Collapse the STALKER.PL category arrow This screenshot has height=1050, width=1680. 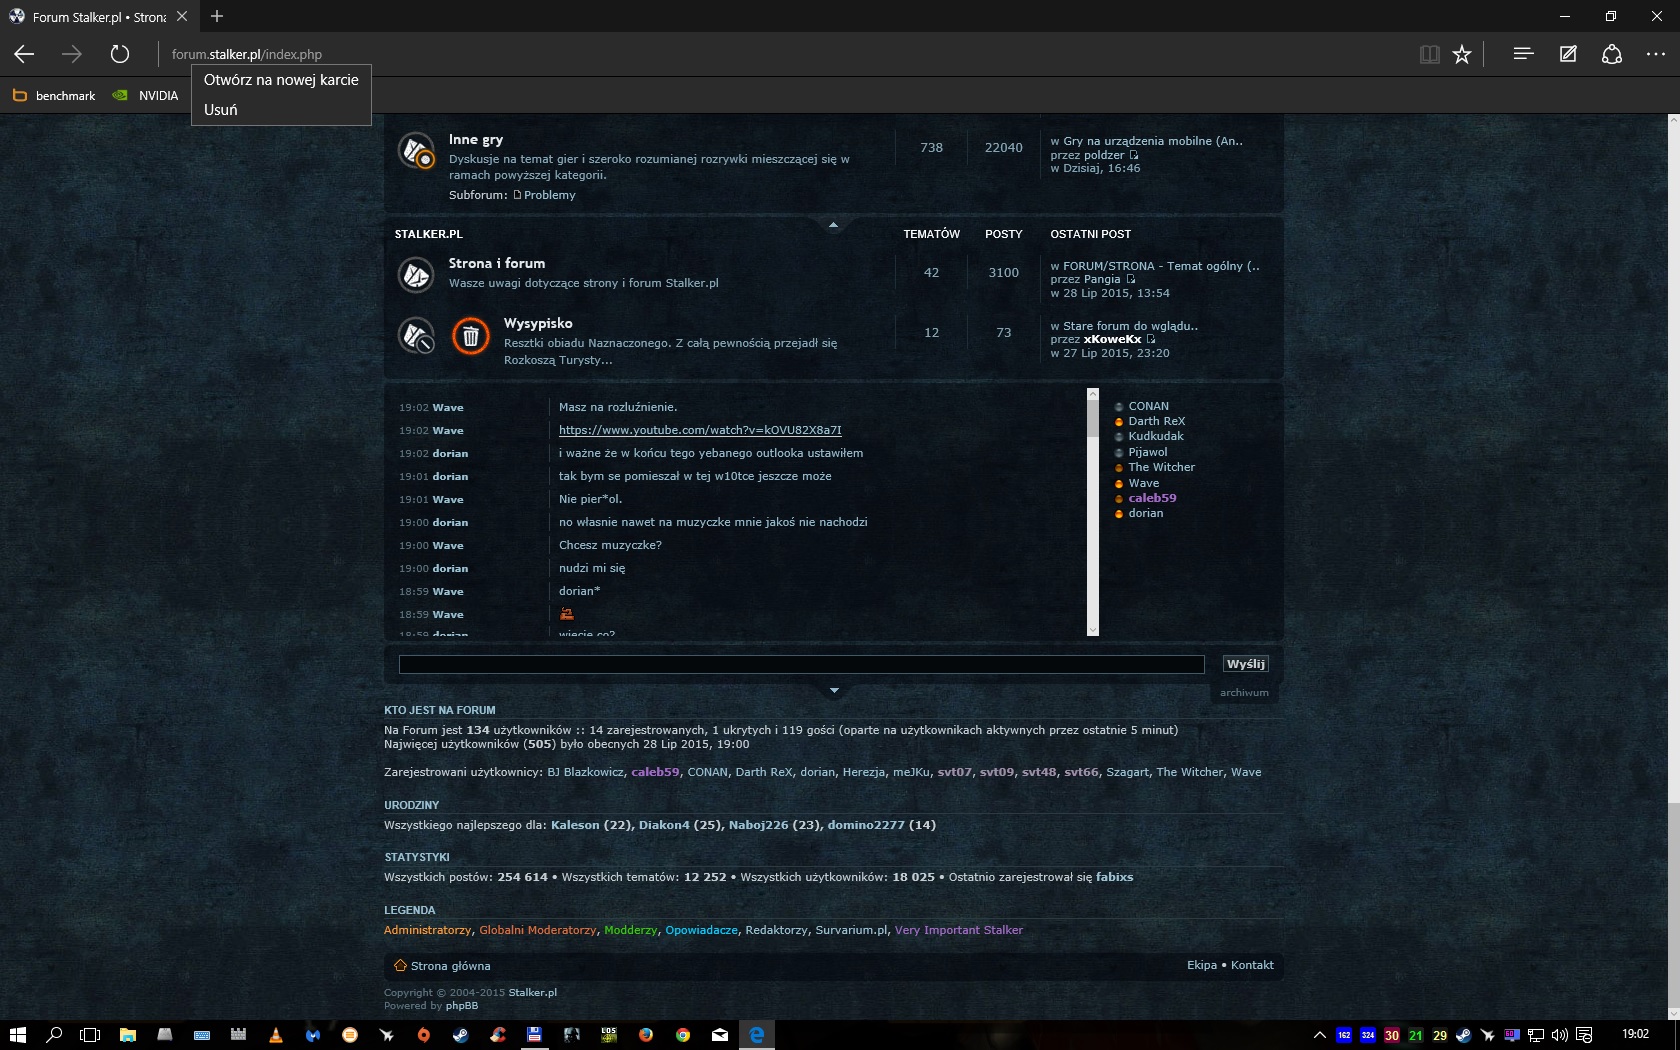click(833, 225)
